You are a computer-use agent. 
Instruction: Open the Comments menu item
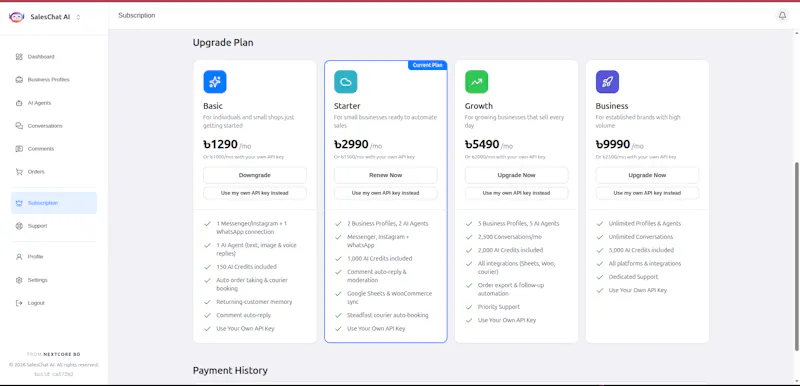[x=54, y=149]
